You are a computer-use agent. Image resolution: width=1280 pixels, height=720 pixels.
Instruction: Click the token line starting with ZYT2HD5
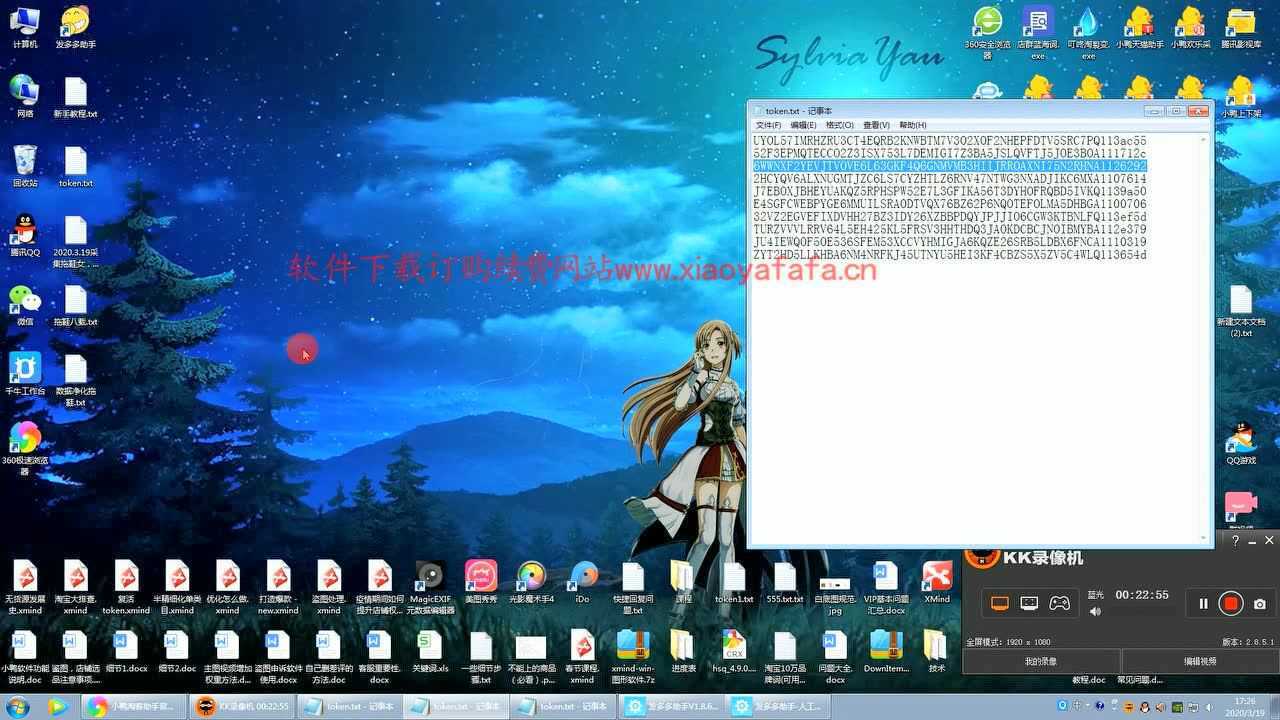[x=950, y=255]
